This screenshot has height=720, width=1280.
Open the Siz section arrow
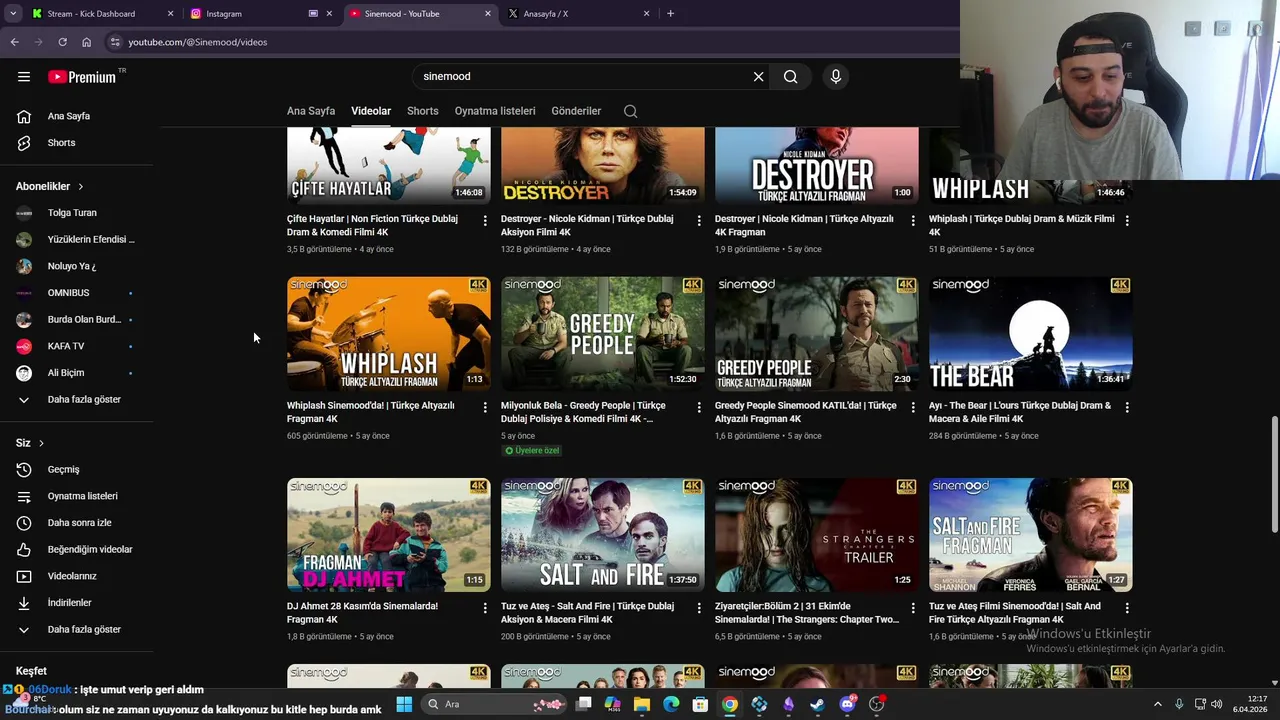[41, 443]
